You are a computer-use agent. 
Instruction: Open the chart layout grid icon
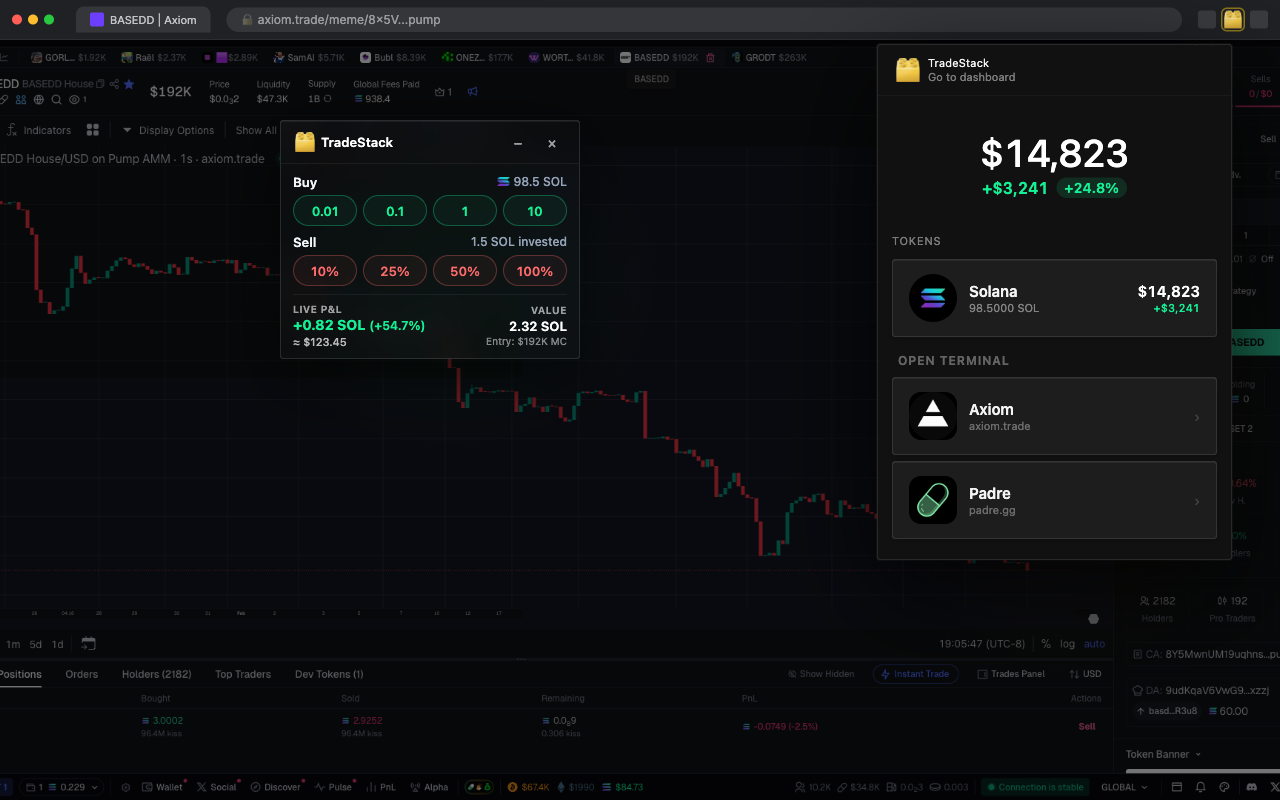point(93,130)
